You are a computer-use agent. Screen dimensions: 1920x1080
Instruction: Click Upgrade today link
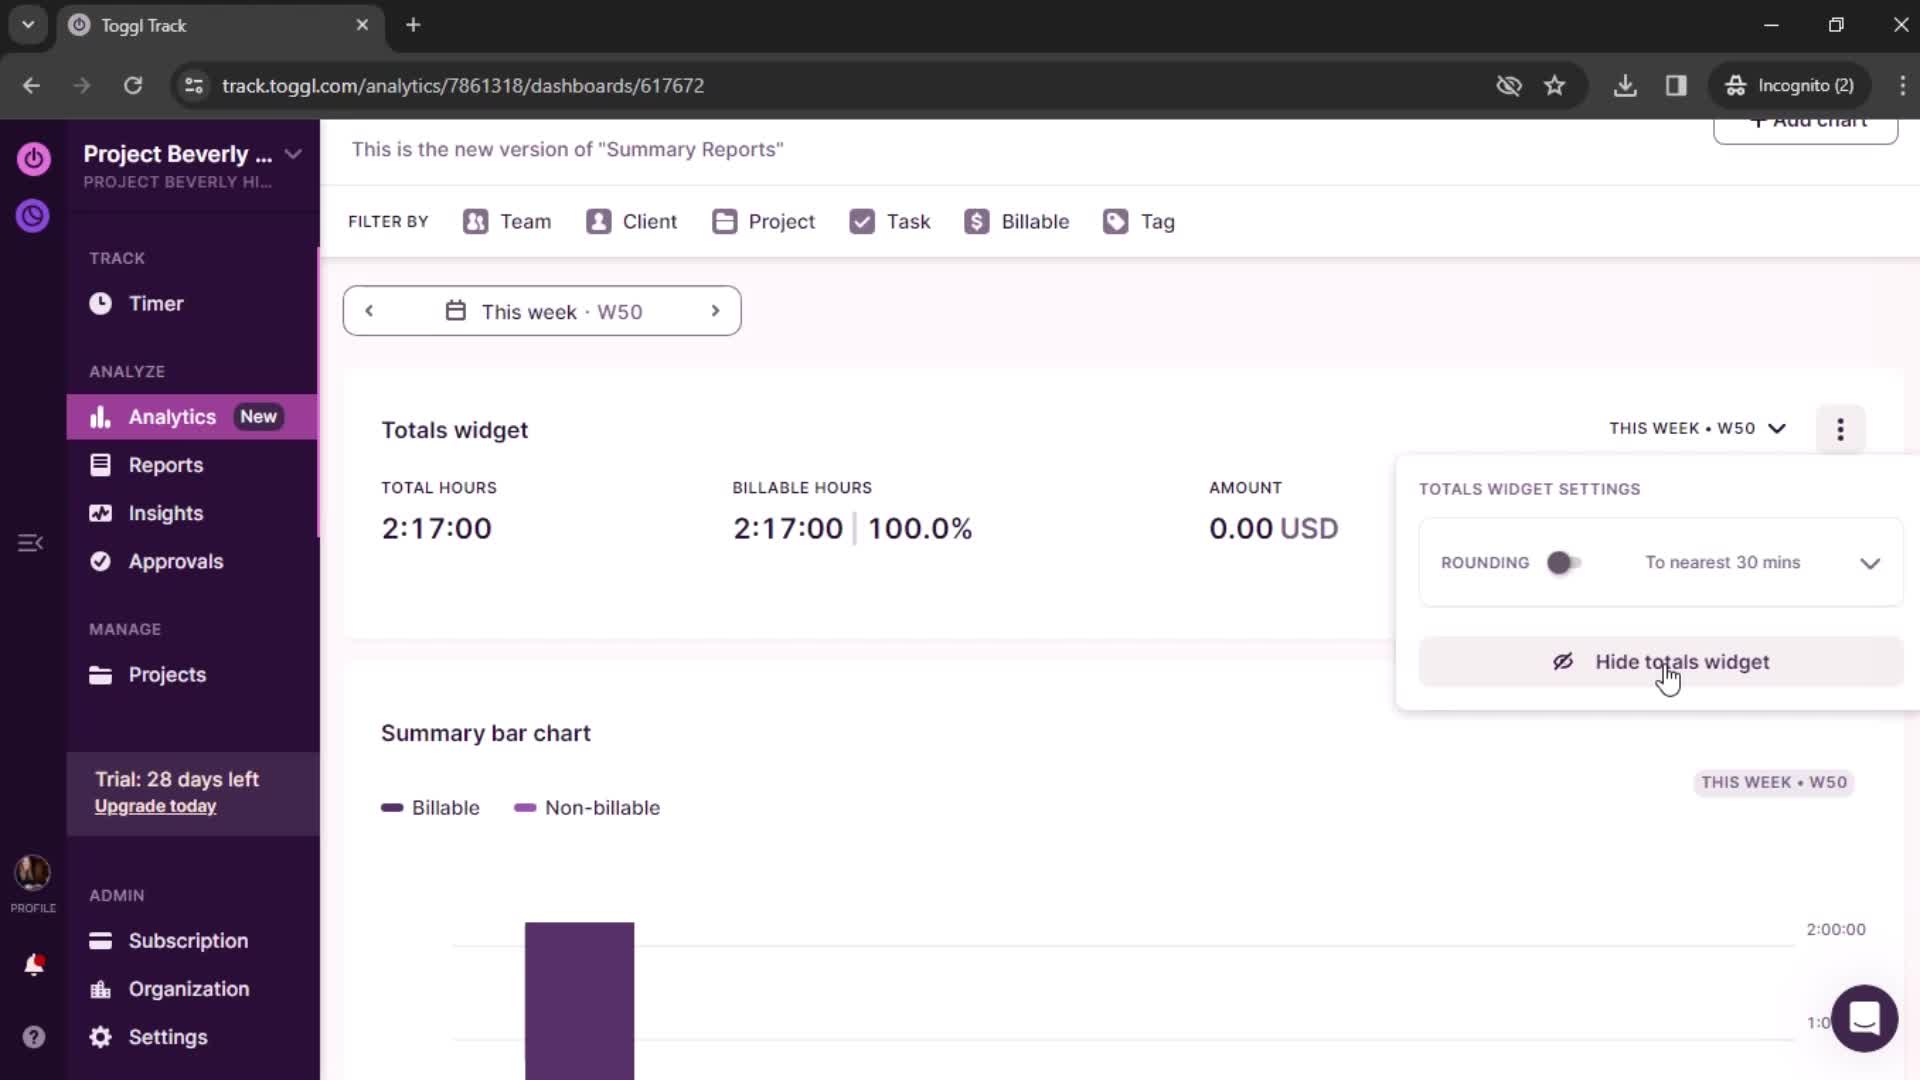pos(156,806)
